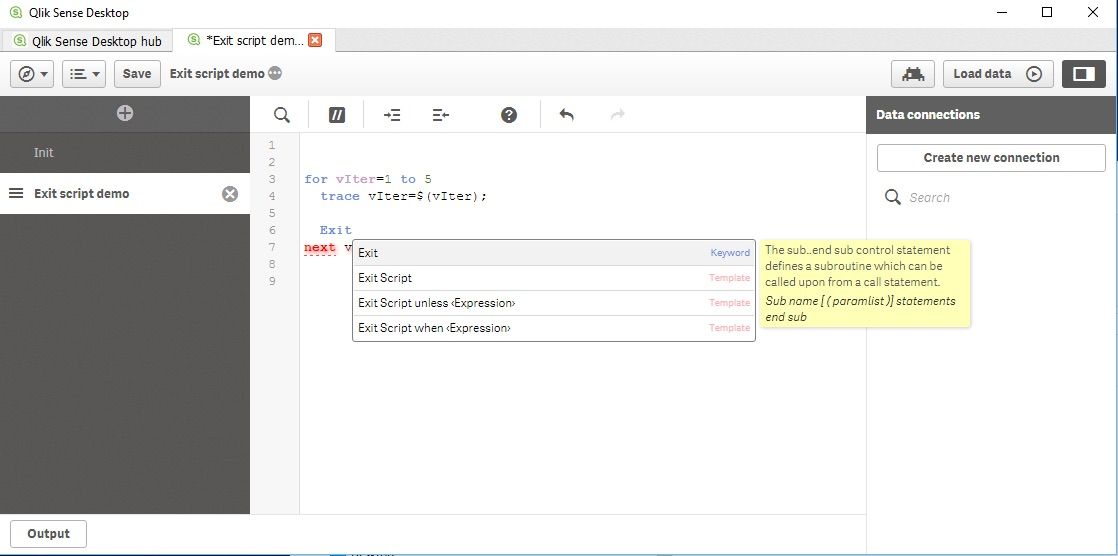Close the Exit script demo tab
This screenshot has height=556, width=1118.
point(315,40)
